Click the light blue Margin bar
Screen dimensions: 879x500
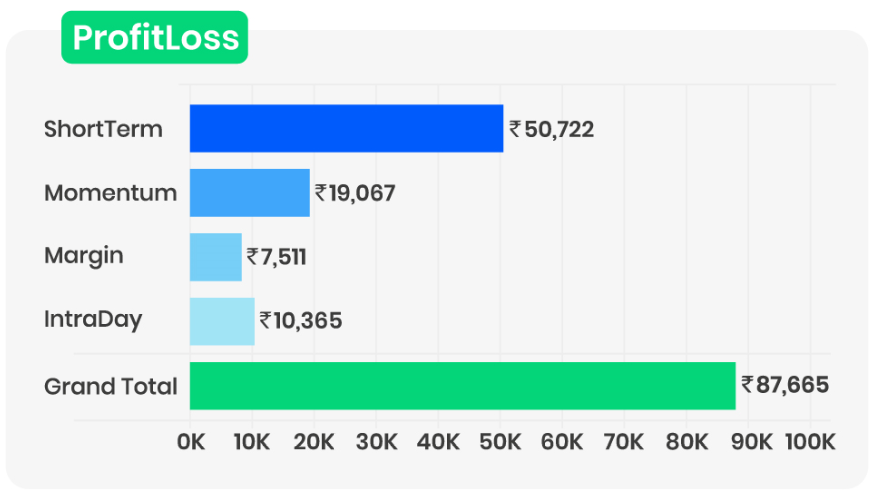(x=215, y=257)
